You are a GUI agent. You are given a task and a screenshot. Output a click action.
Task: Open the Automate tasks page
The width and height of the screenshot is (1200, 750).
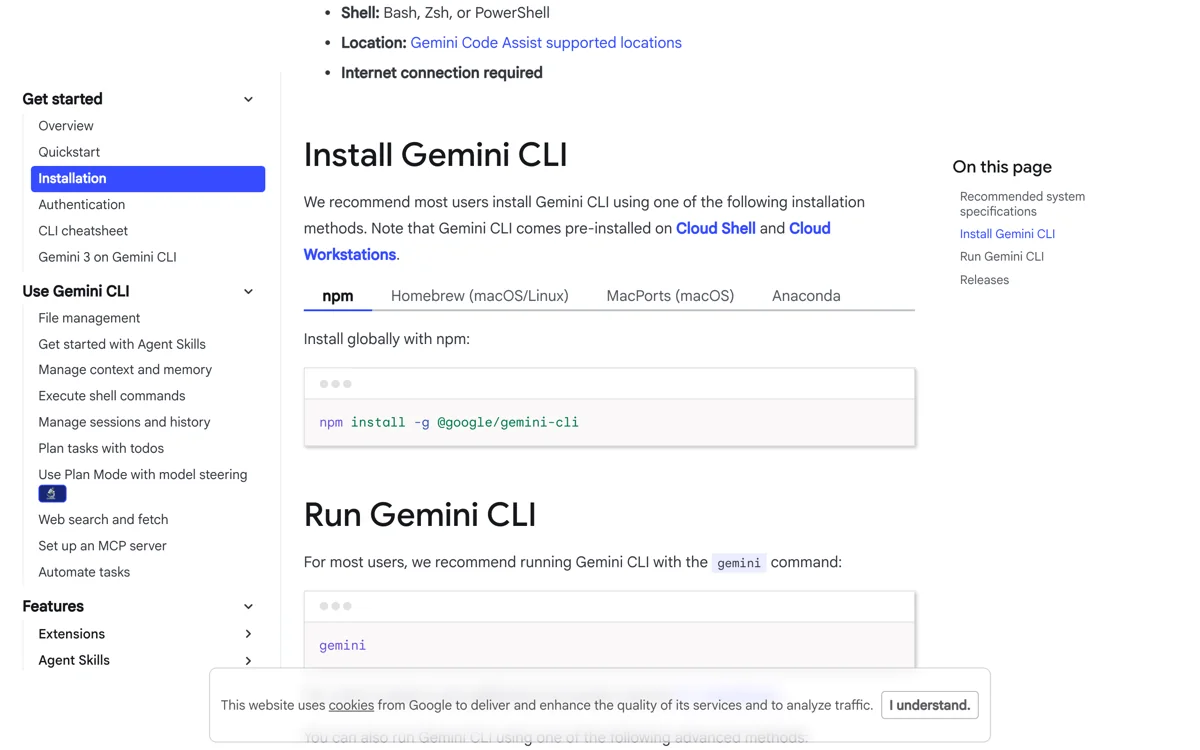(x=84, y=572)
